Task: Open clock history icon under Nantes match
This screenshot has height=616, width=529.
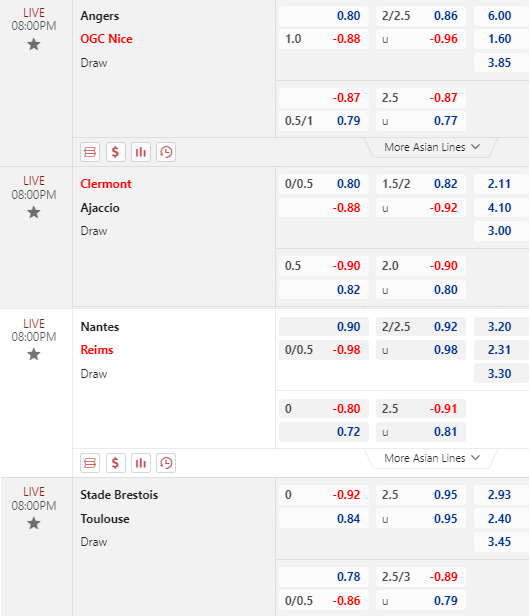Action: coord(166,463)
